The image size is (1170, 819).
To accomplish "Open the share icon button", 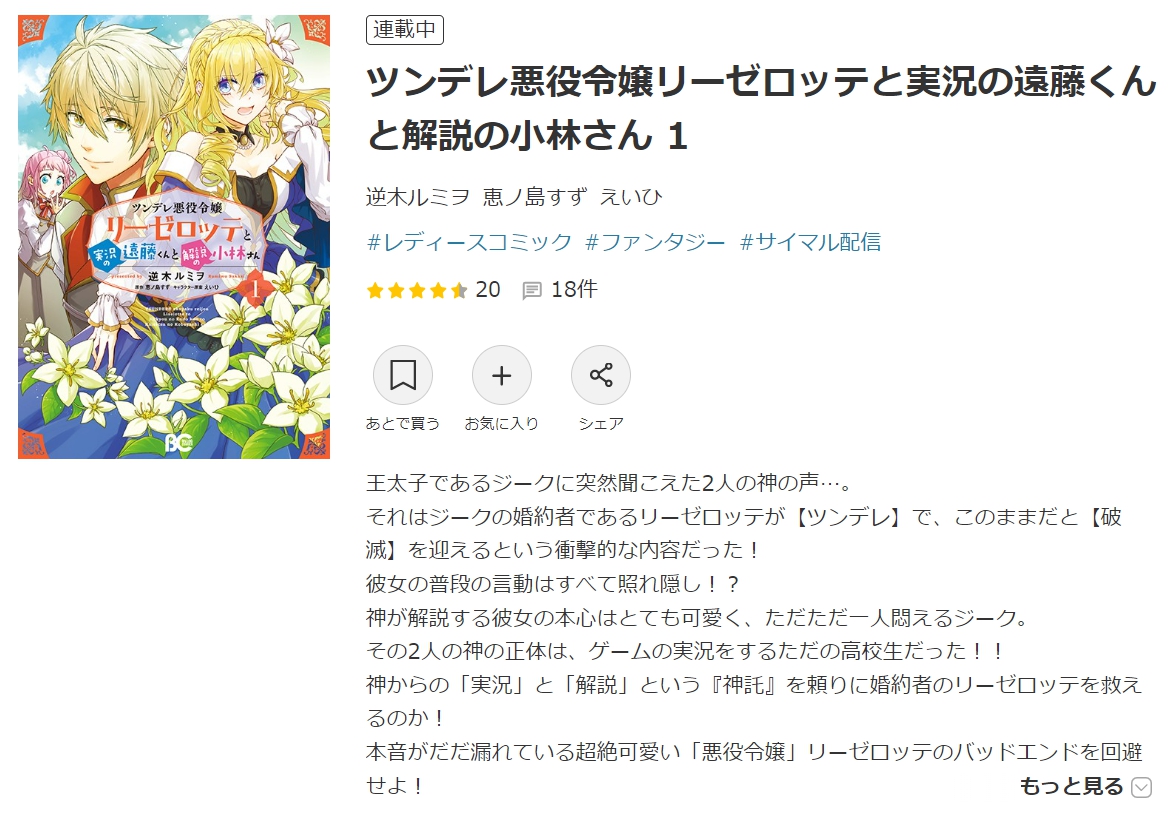I will pos(601,375).
